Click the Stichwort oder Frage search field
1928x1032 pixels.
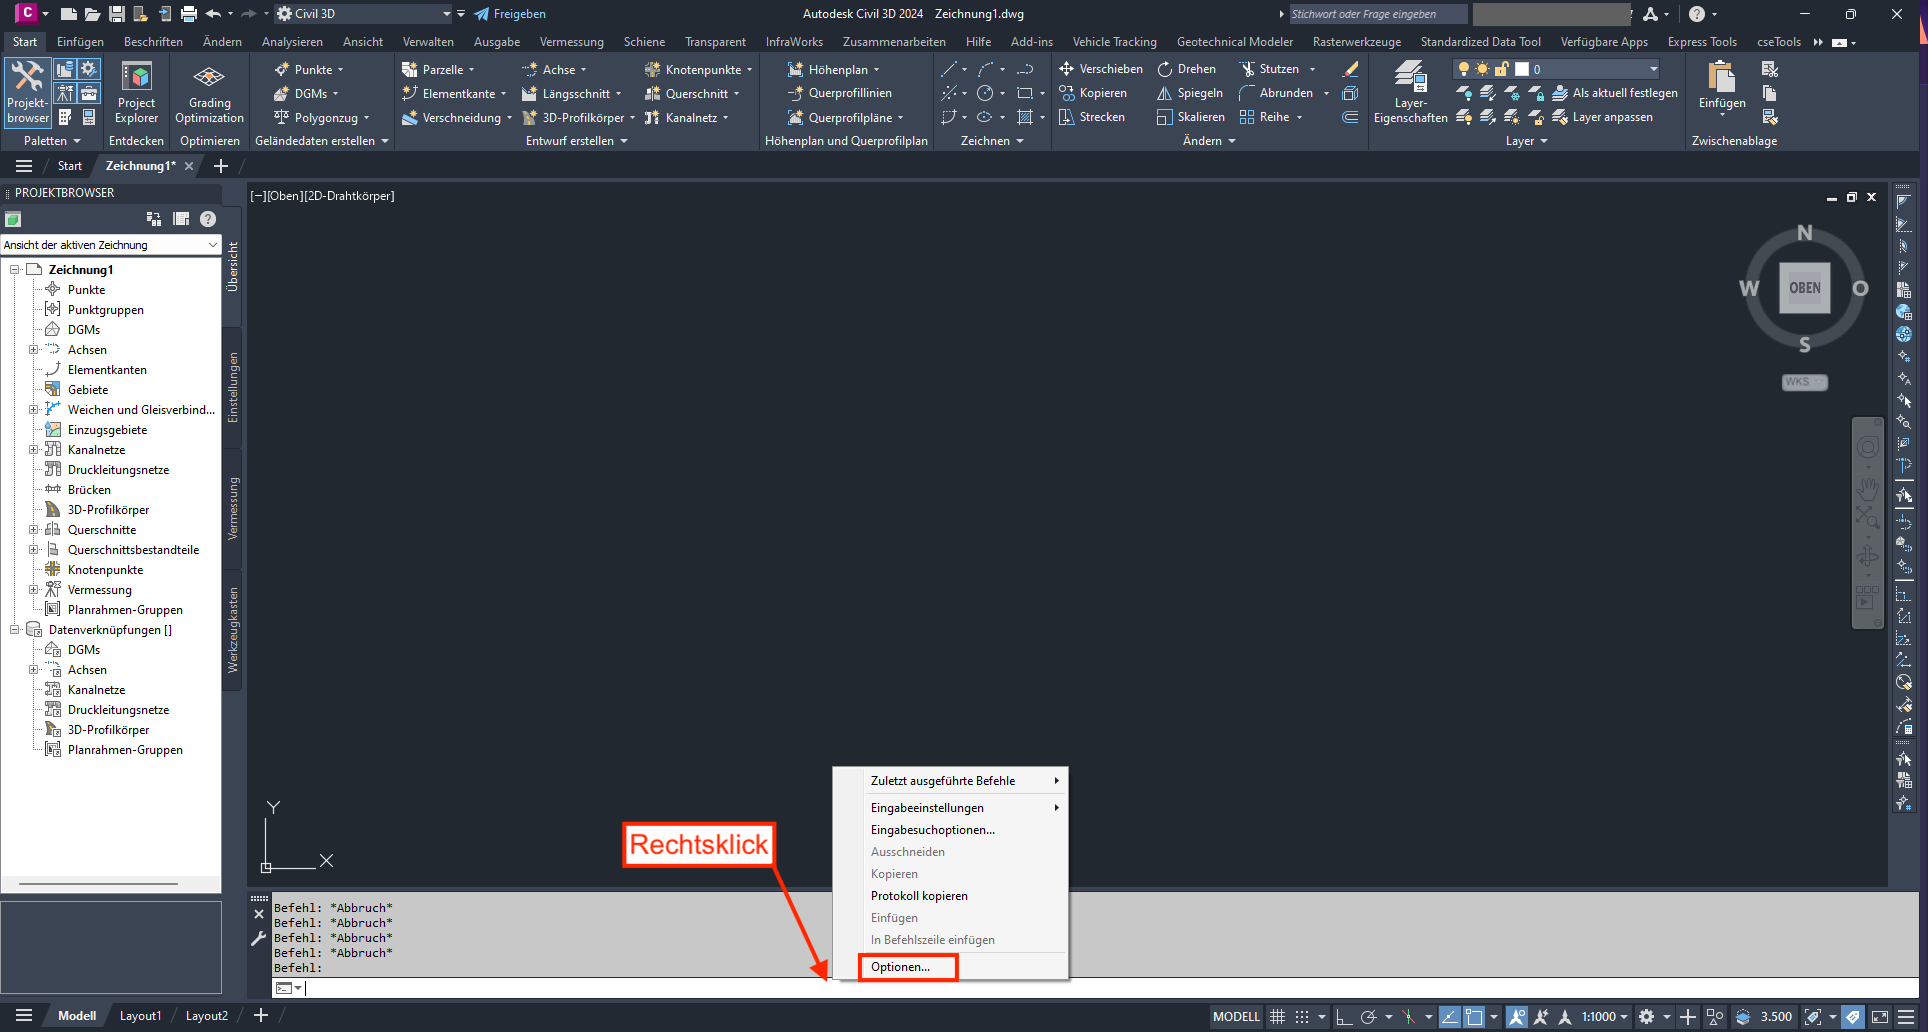1378,14
